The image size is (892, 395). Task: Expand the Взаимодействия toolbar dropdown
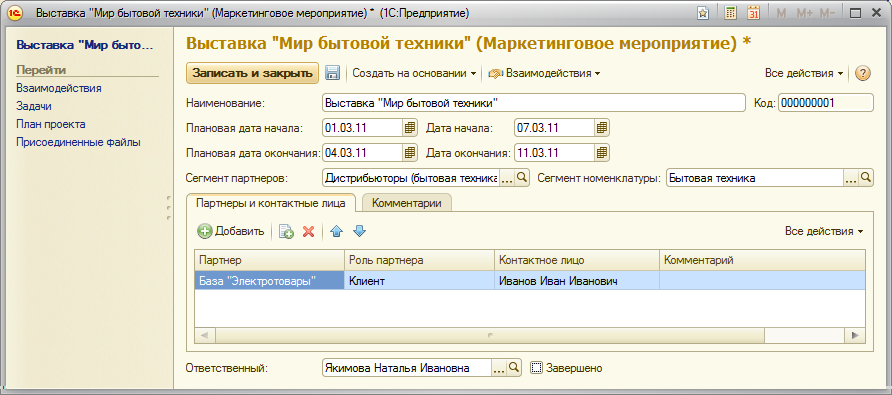point(544,73)
